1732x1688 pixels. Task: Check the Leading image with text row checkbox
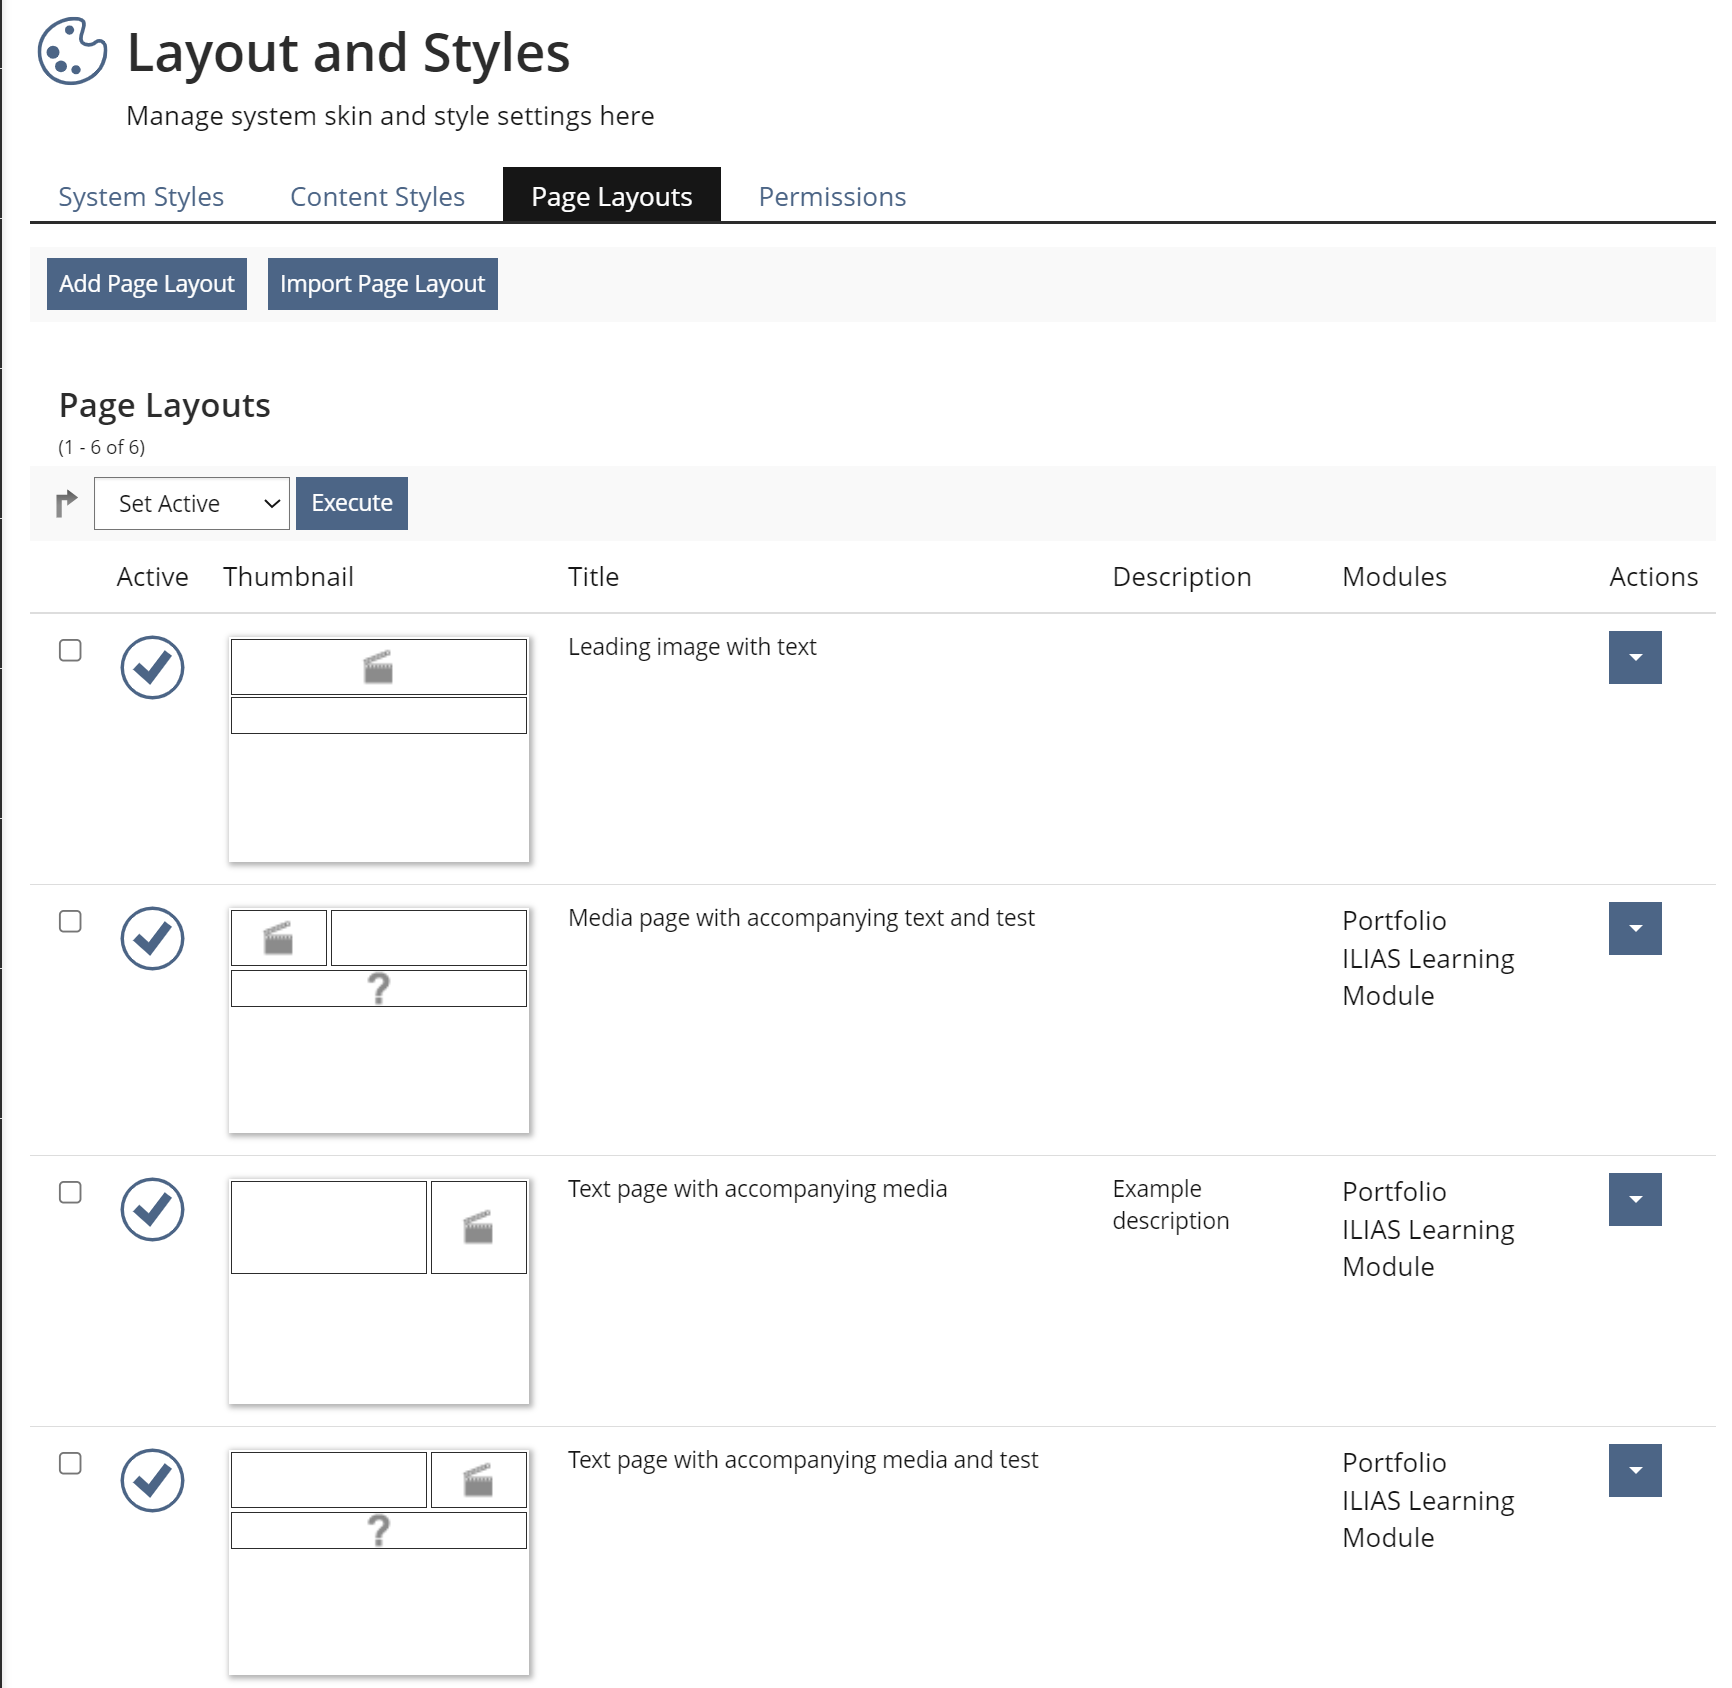70,650
